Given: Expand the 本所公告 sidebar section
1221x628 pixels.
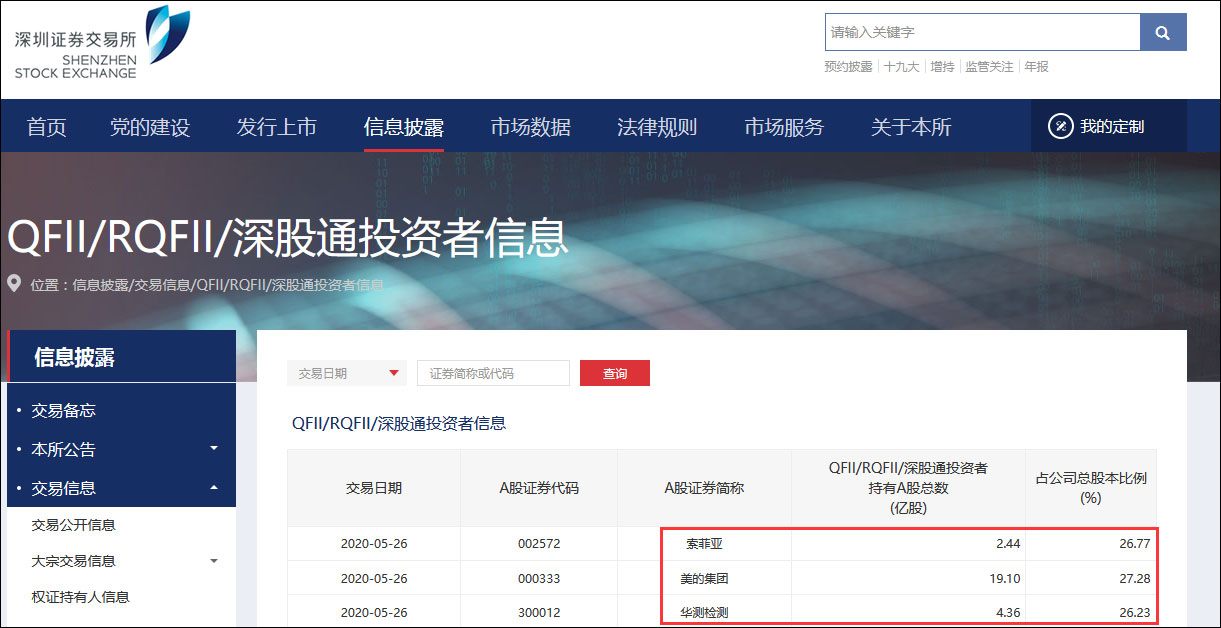Looking at the screenshot, I should (213, 449).
